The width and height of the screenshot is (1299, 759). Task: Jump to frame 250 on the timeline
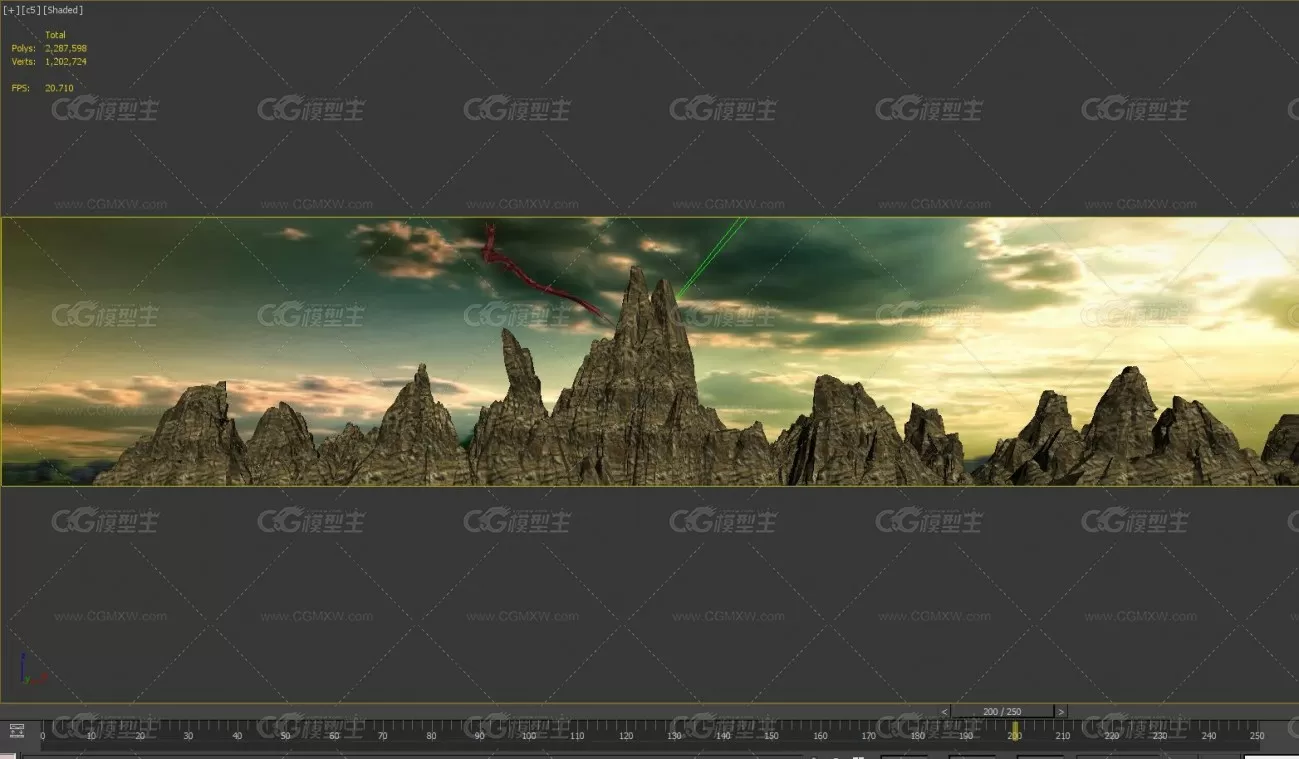(1257, 736)
